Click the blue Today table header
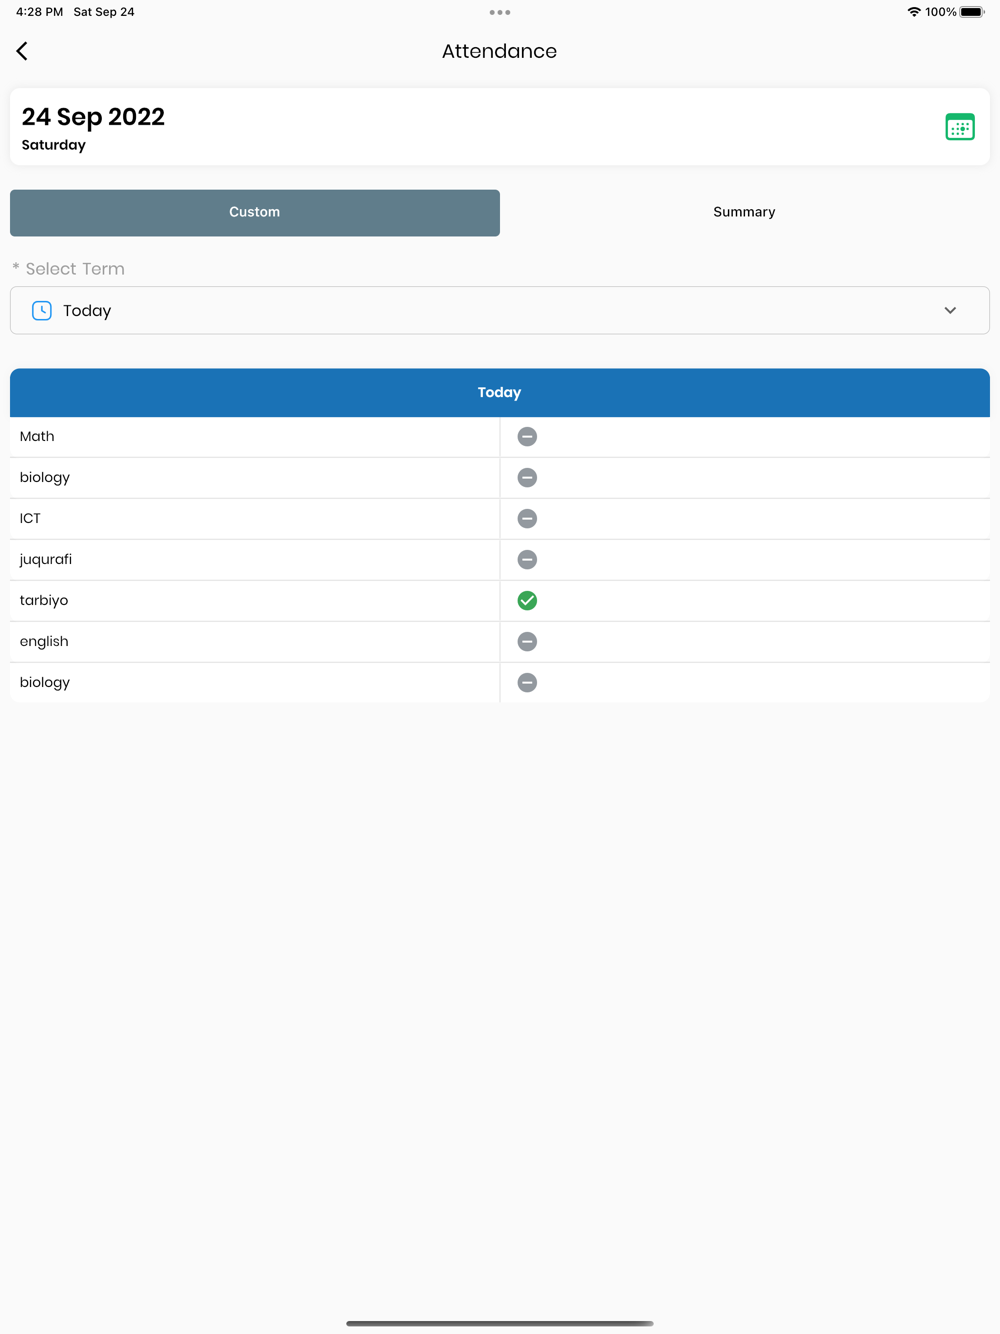 [500, 393]
